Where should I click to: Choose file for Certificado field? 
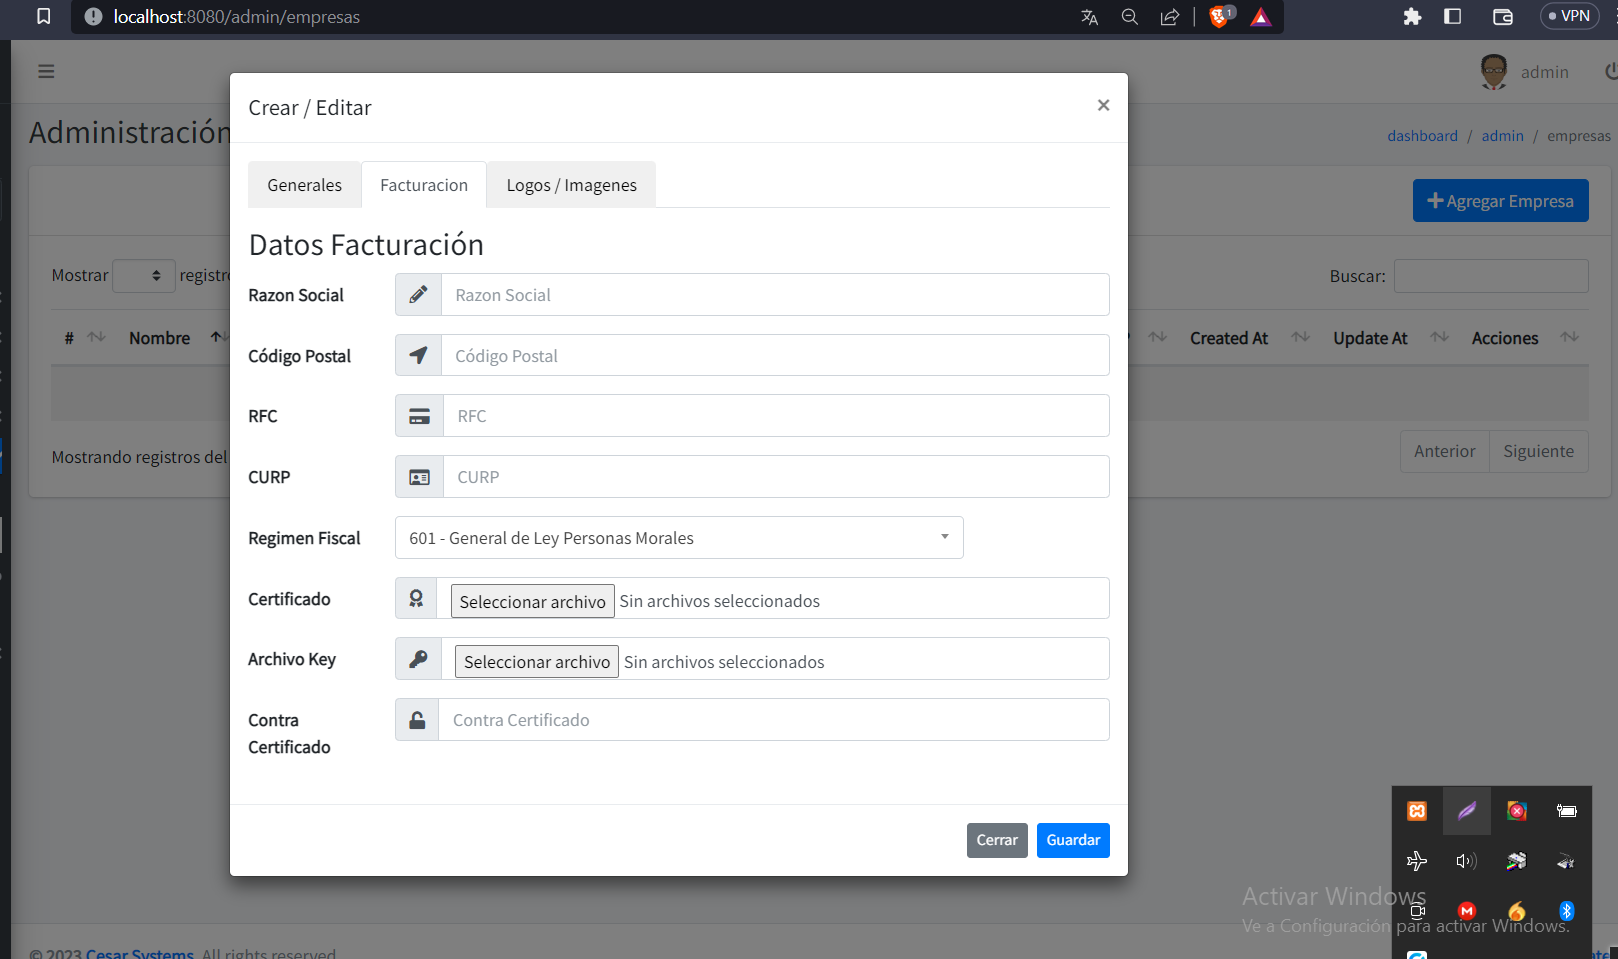tap(532, 601)
